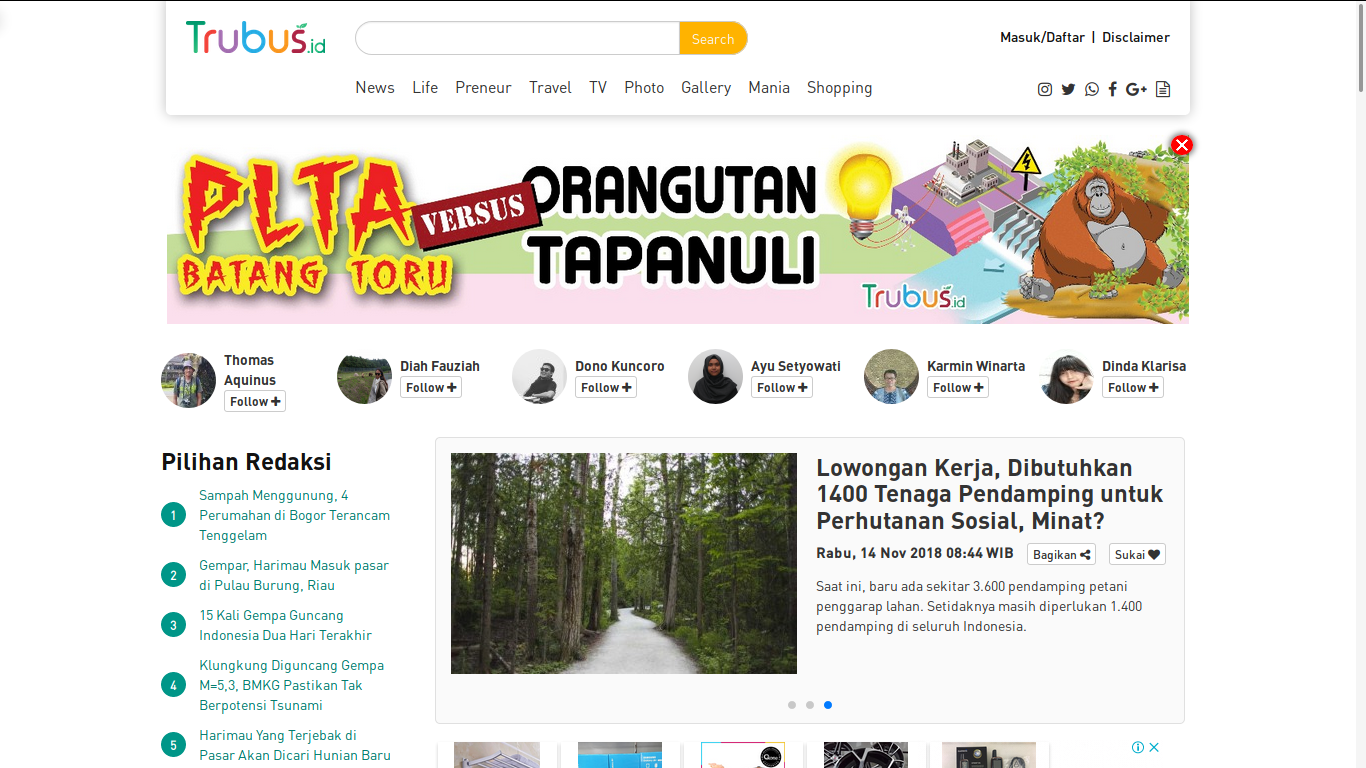
Task: Open the Shopping menu
Action: (x=839, y=88)
